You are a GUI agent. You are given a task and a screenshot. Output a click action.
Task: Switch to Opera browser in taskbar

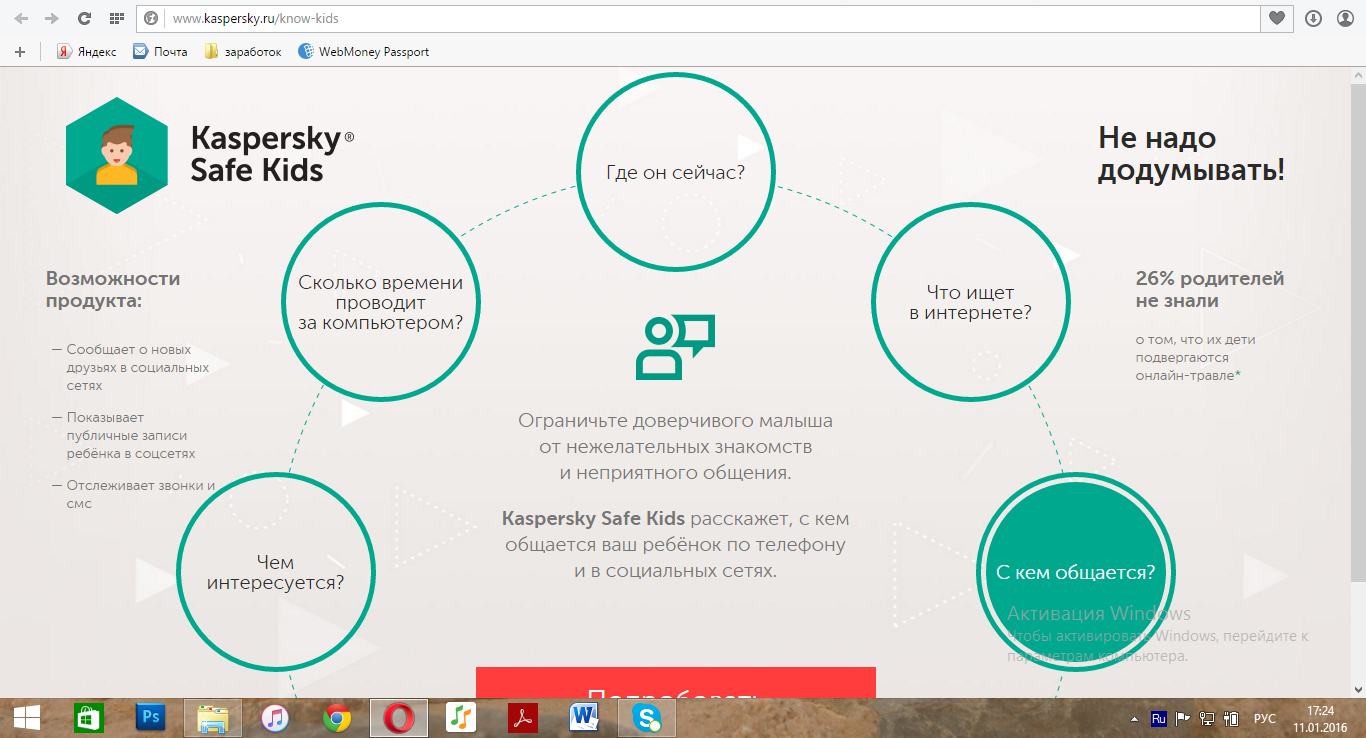(399, 717)
